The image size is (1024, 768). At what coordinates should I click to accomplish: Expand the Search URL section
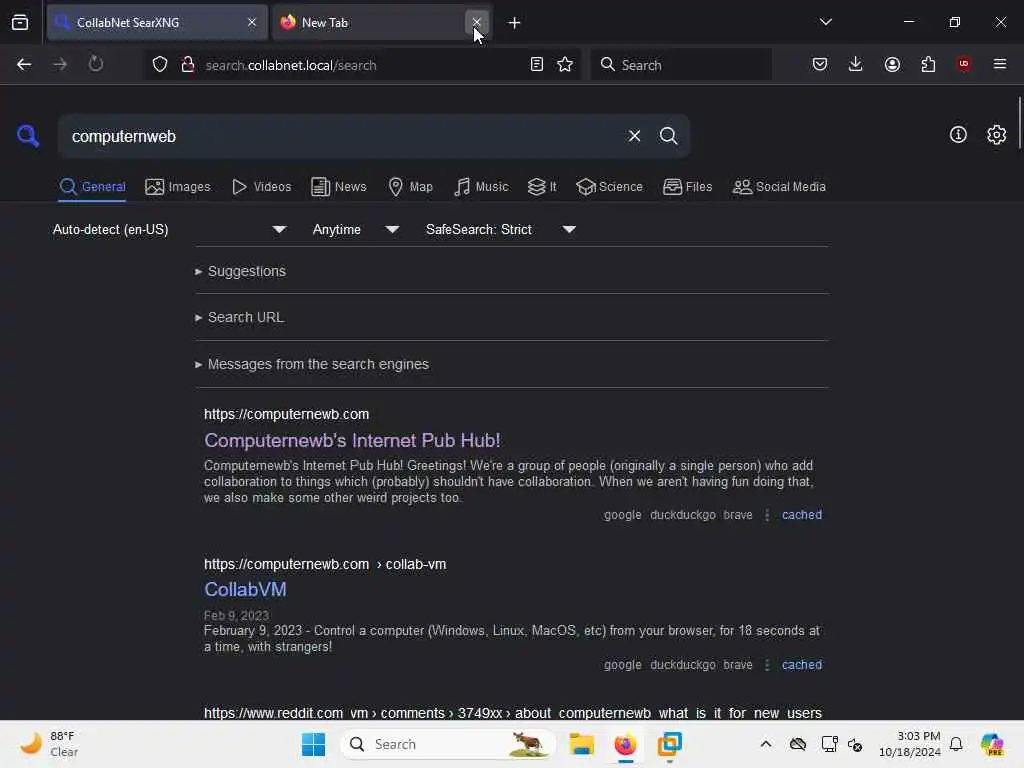239,317
